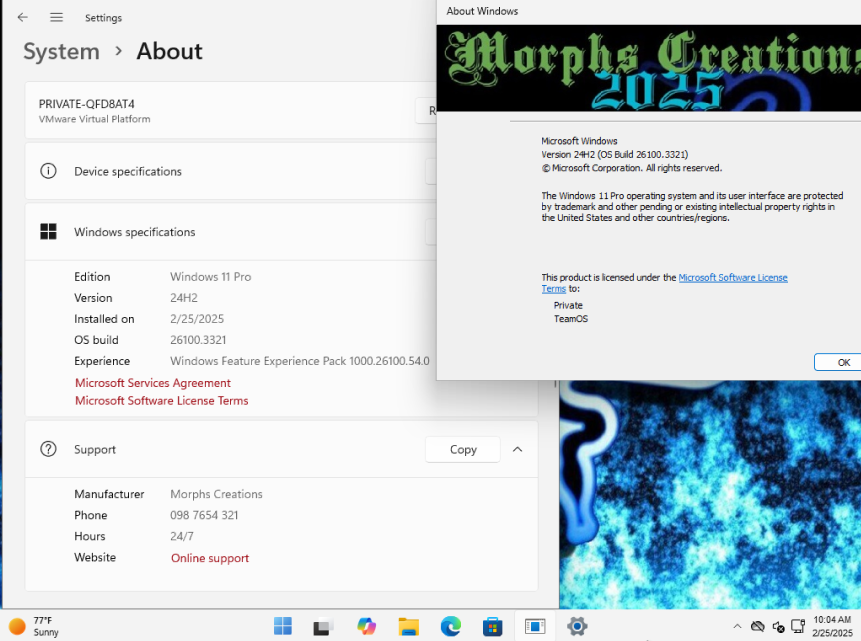Open Microsoft Services Agreement link
The height and width of the screenshot is (641, 861).
pos(153,383)
